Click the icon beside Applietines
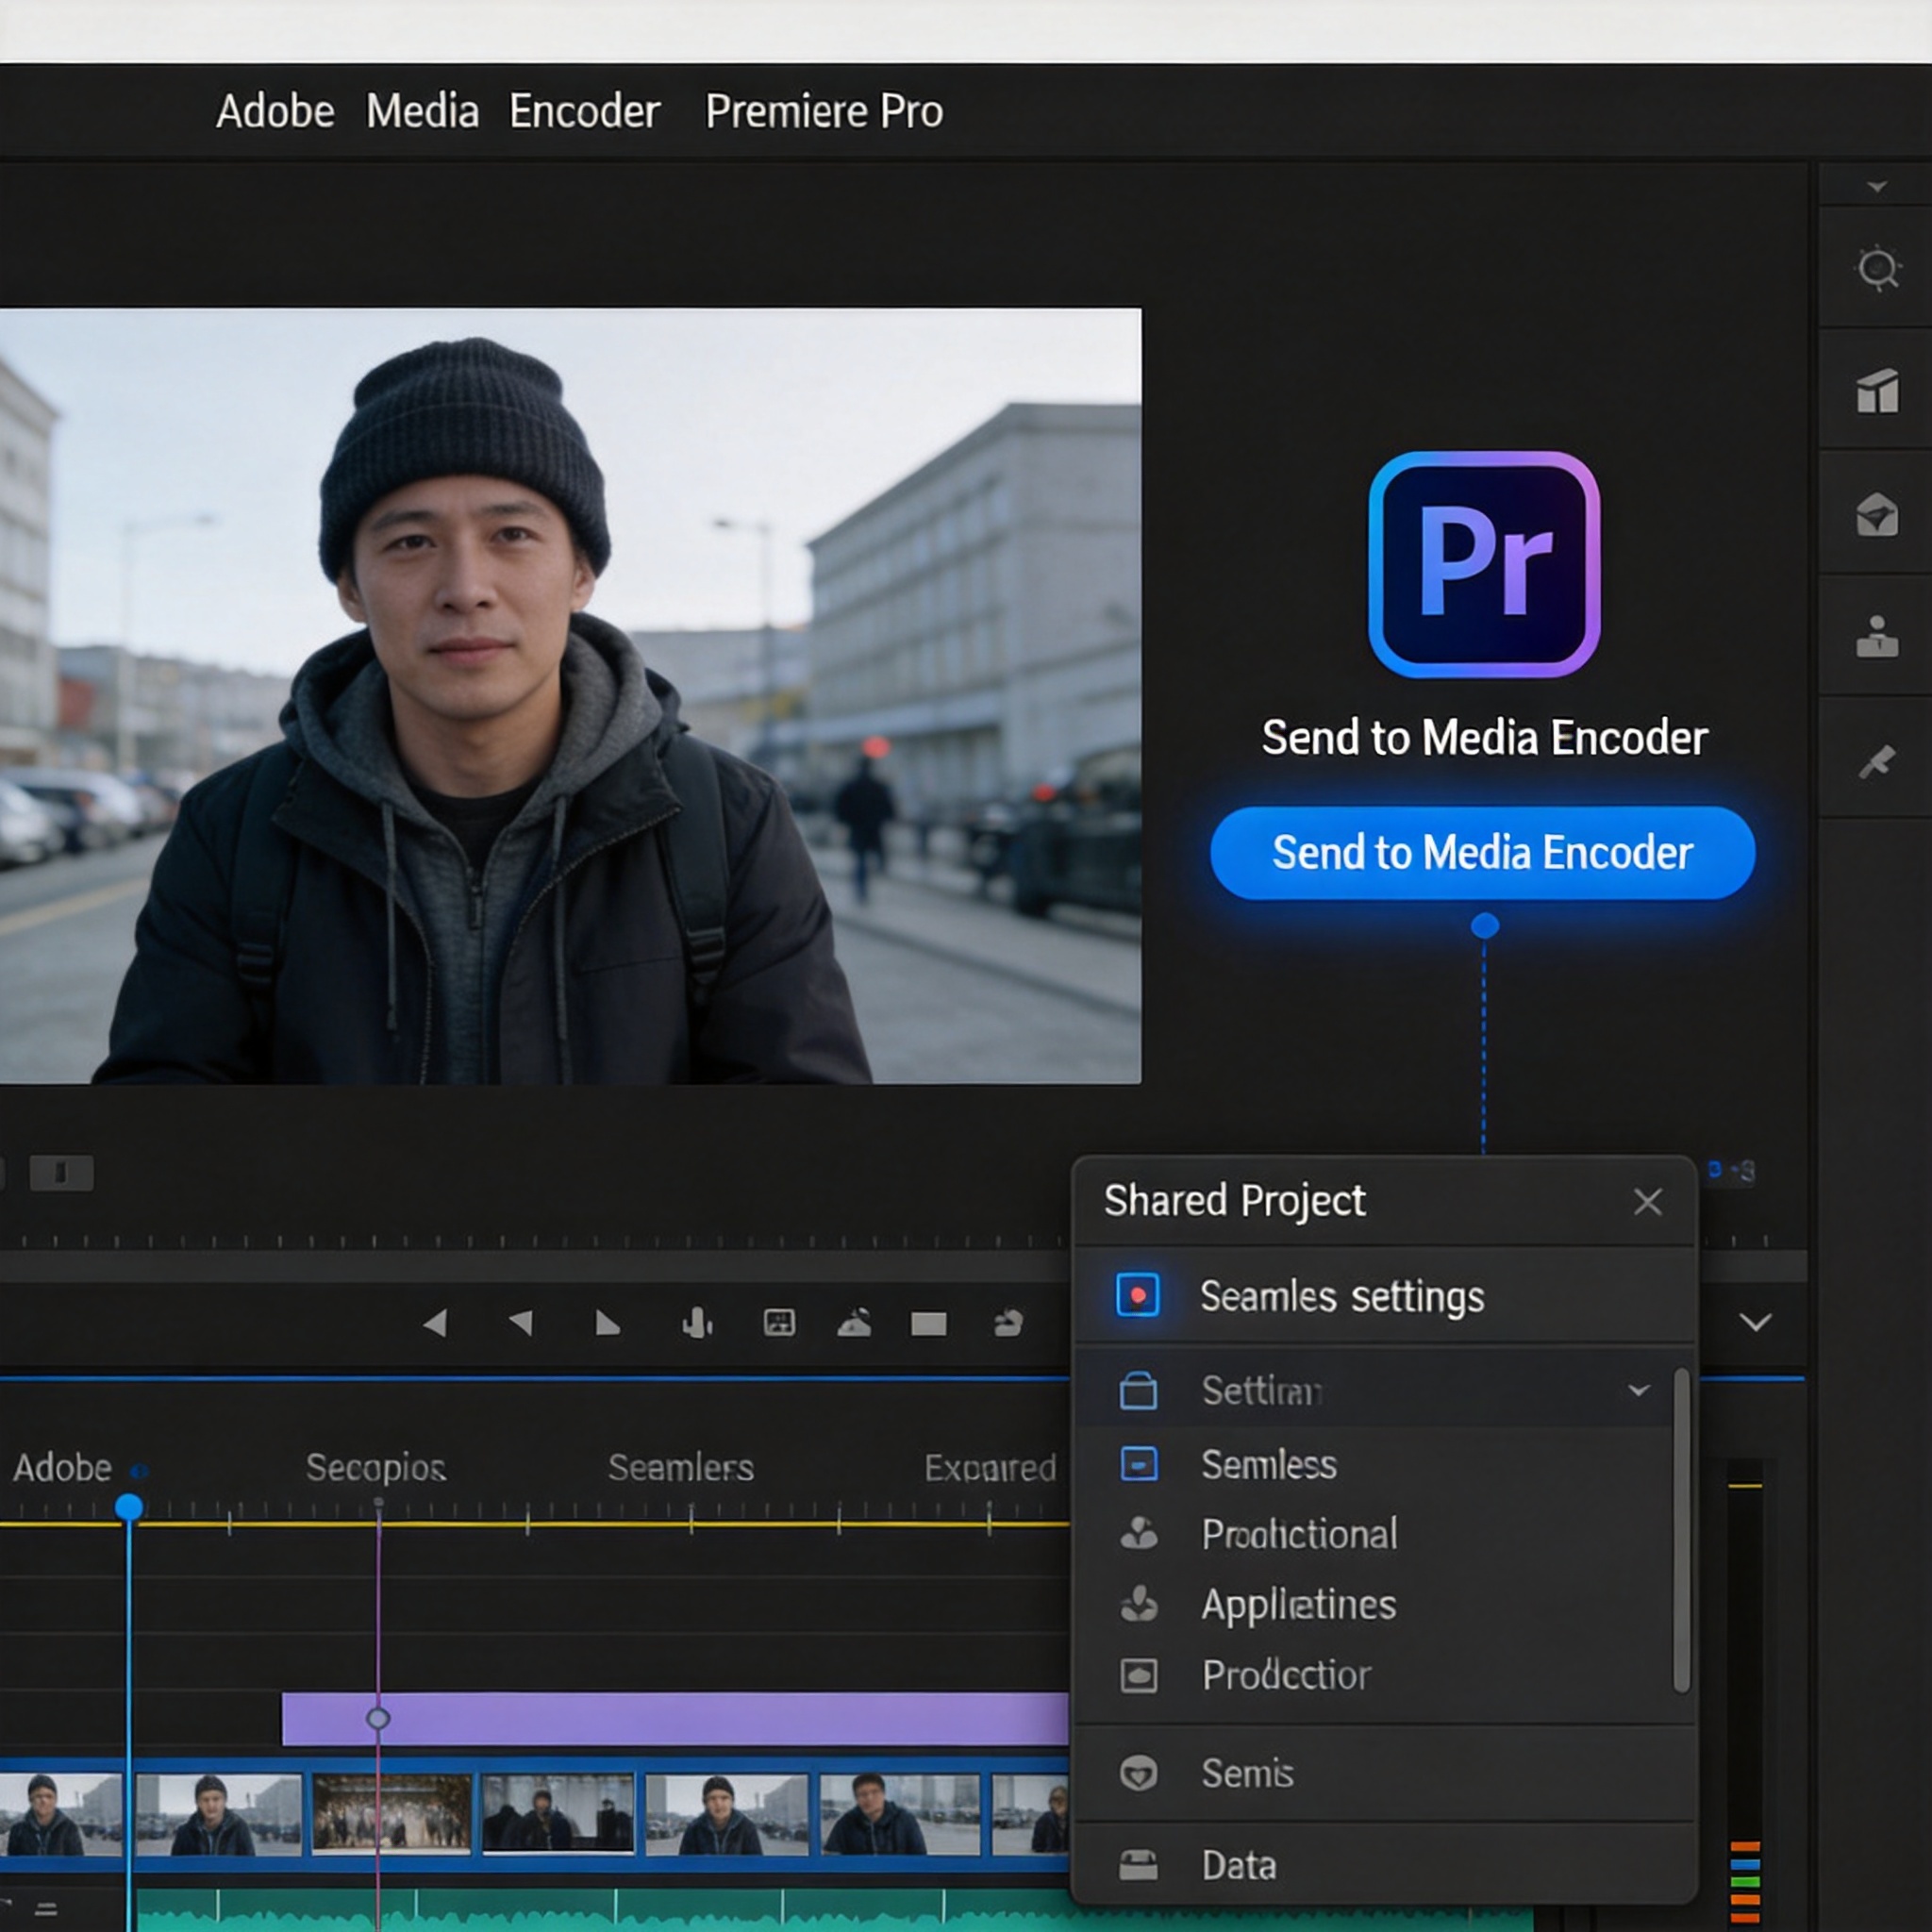Image resolution: width=1932 pixels, height=1932 pixels. tap(1139, 1605)
